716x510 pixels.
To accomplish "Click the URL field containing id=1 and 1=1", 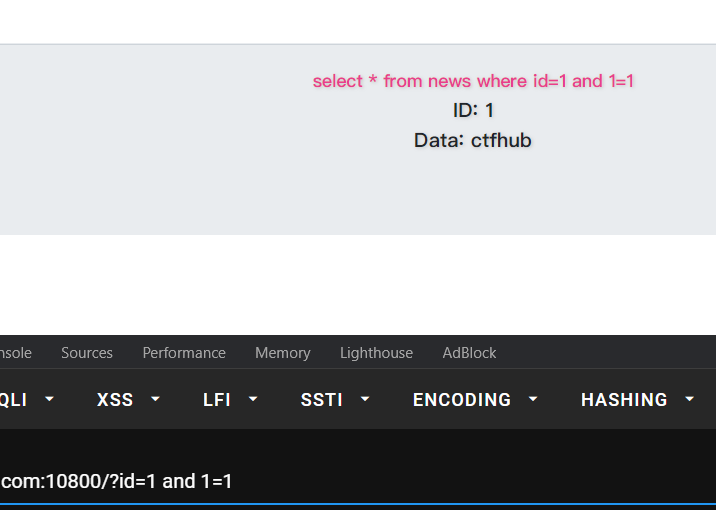I will tap(358, 481).
